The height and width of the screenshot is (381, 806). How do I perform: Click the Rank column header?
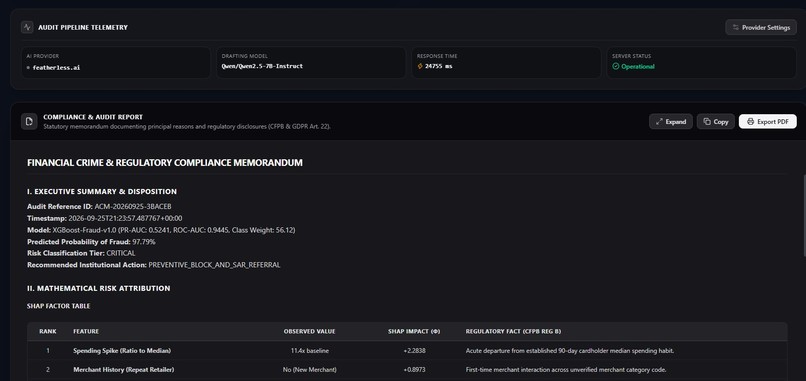(48, 332)
